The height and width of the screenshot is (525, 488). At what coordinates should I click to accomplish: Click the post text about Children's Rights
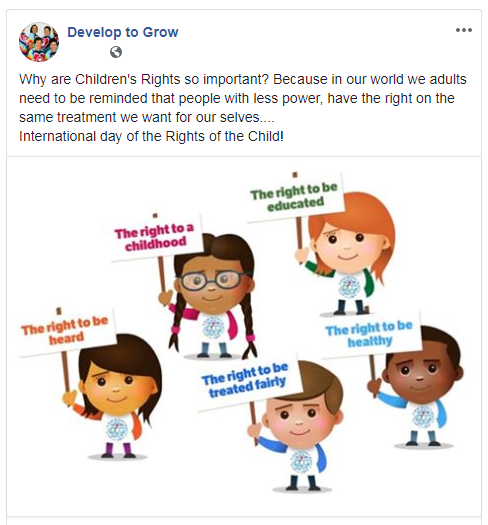click(243, 98)
